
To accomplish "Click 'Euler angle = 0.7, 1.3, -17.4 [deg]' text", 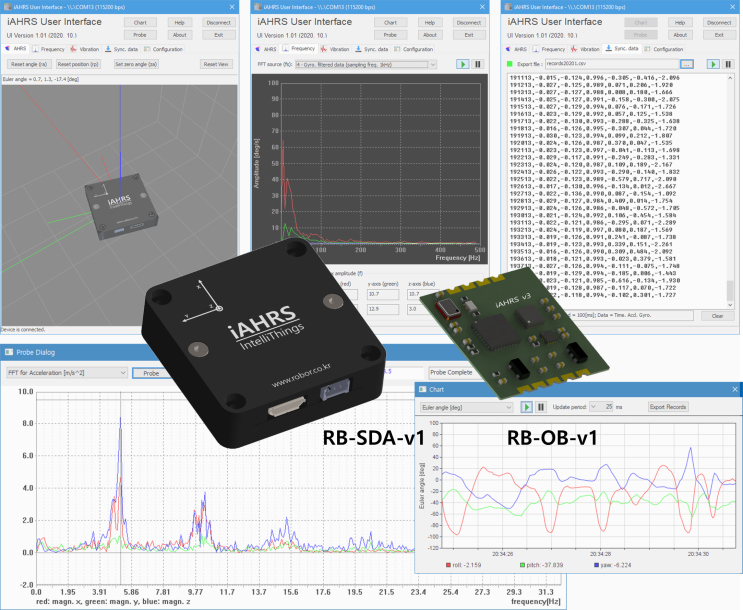I will click(x=41, y=79).
